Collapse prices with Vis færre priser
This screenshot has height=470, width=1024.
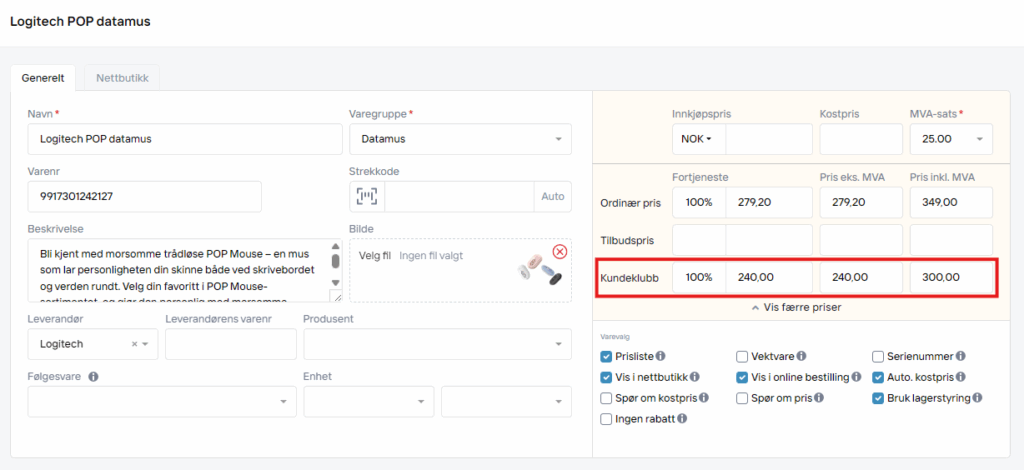tap(795, 307)
